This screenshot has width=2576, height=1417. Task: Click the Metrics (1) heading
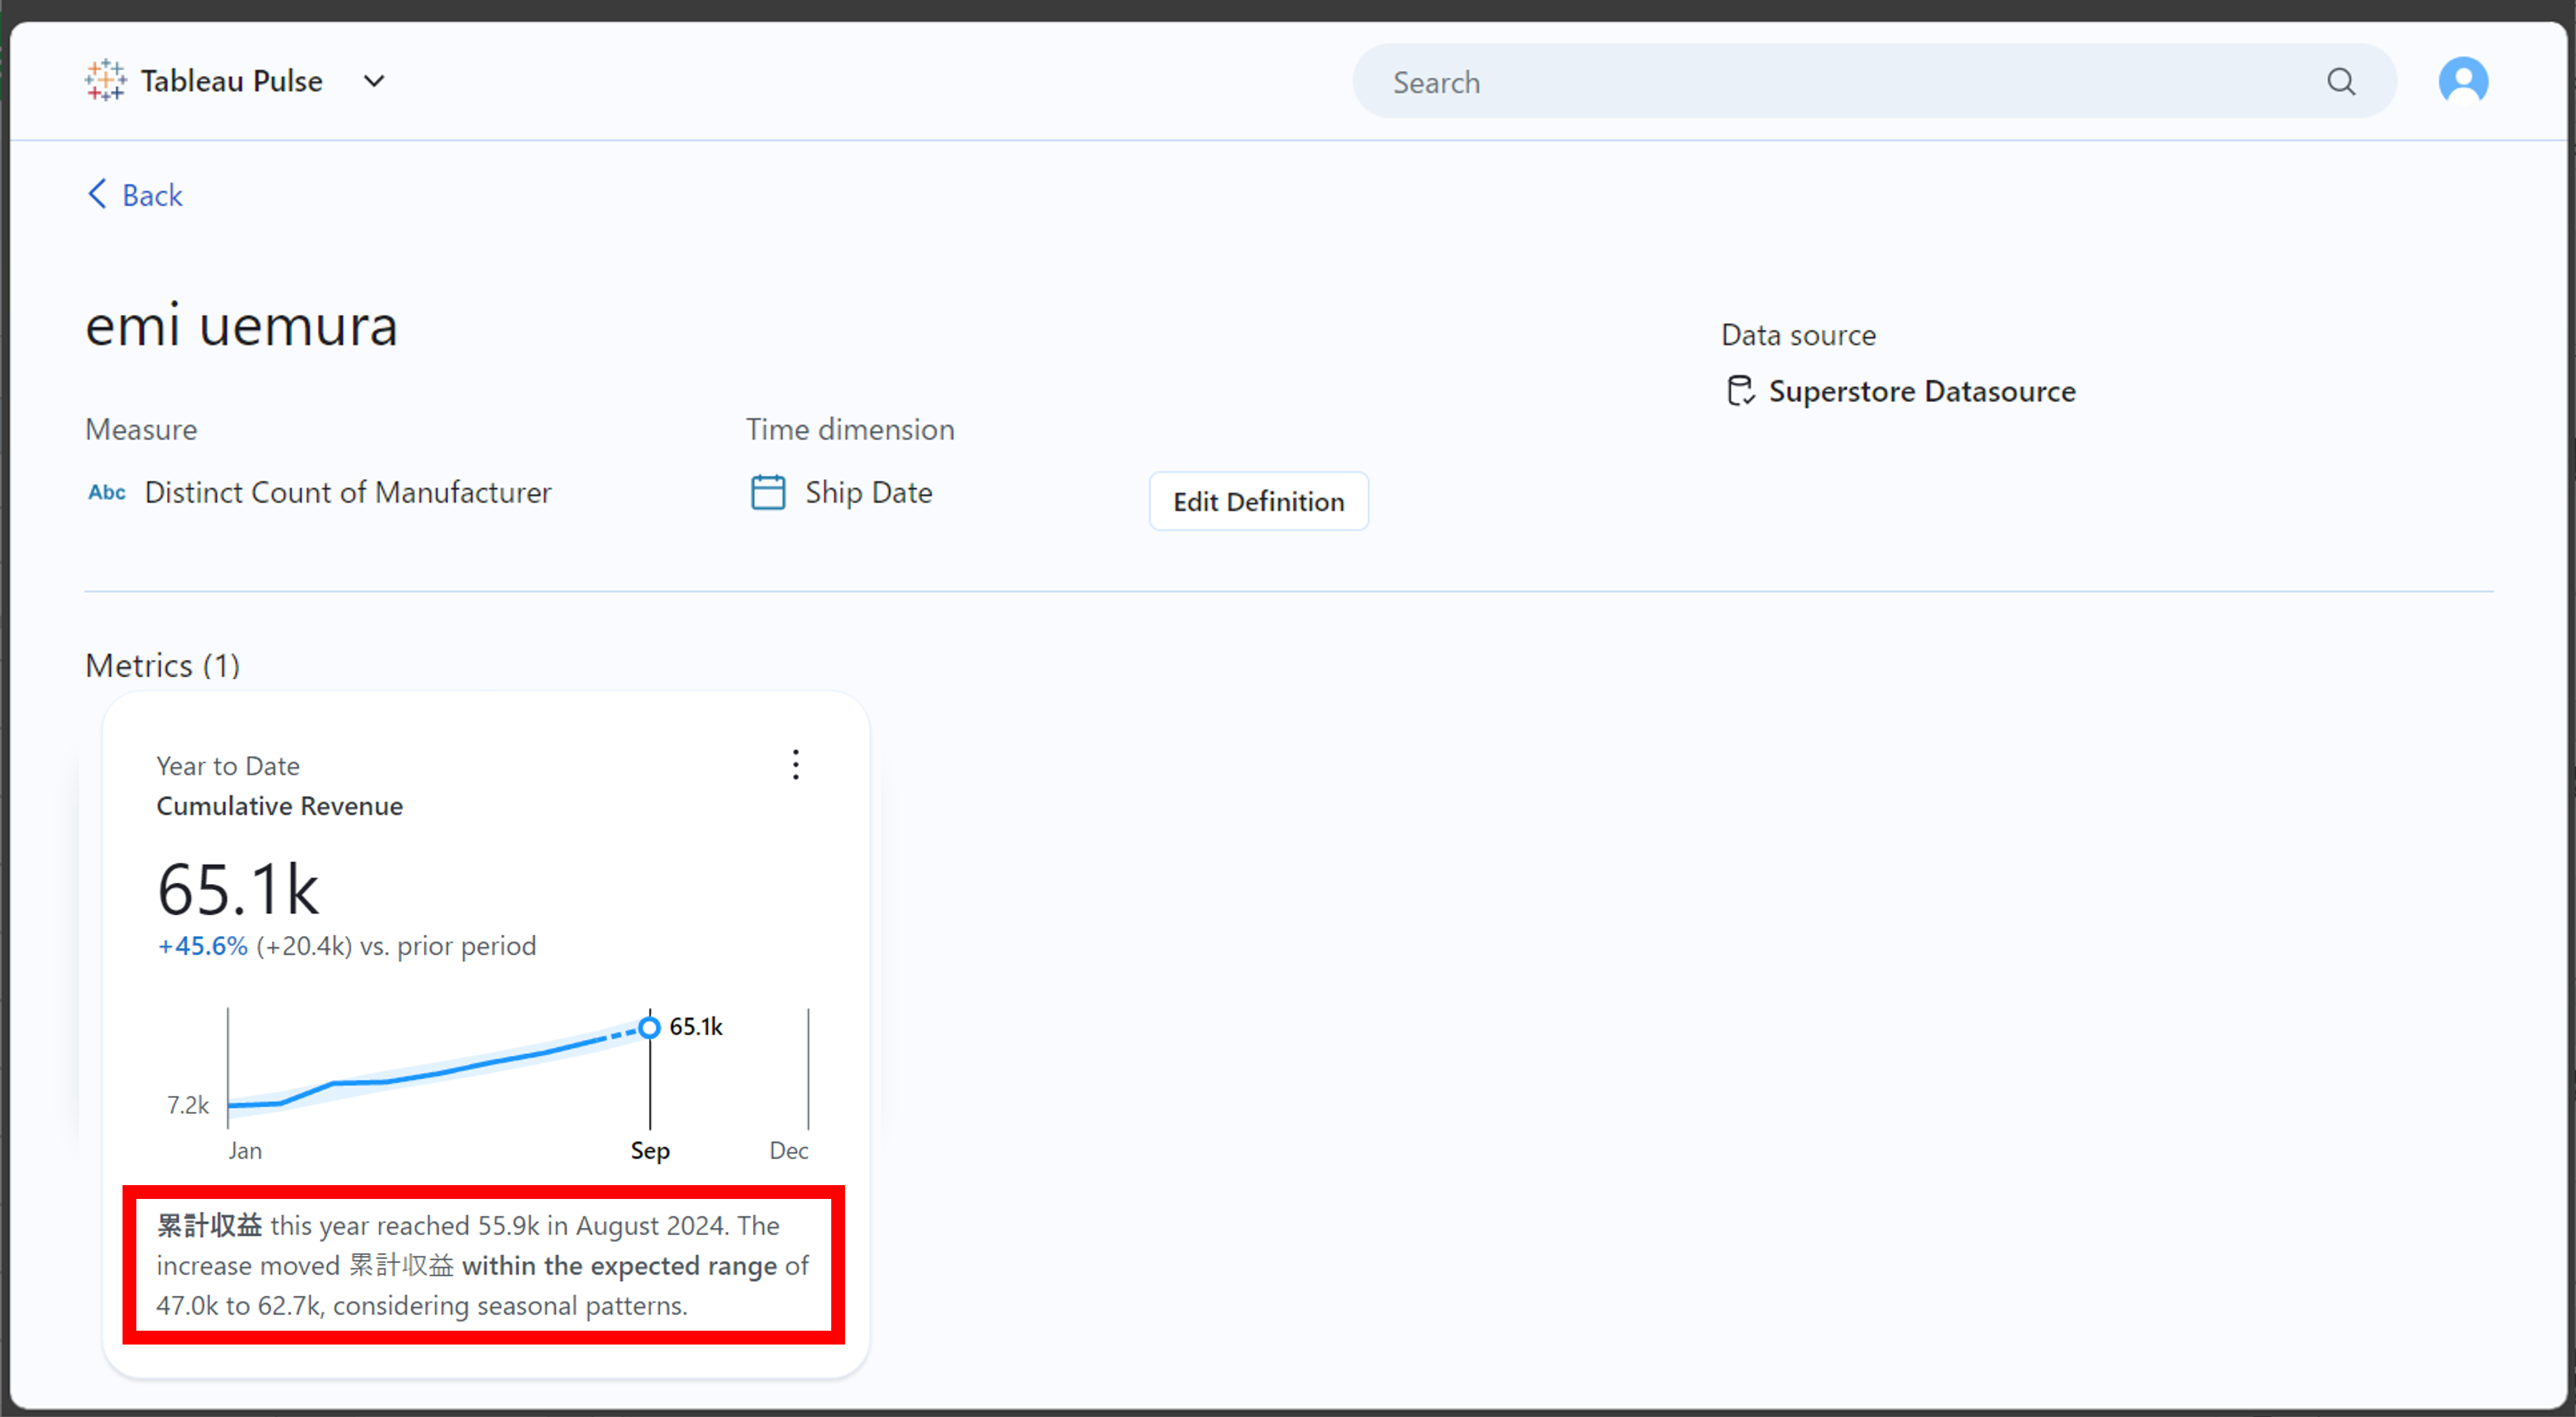163,665
